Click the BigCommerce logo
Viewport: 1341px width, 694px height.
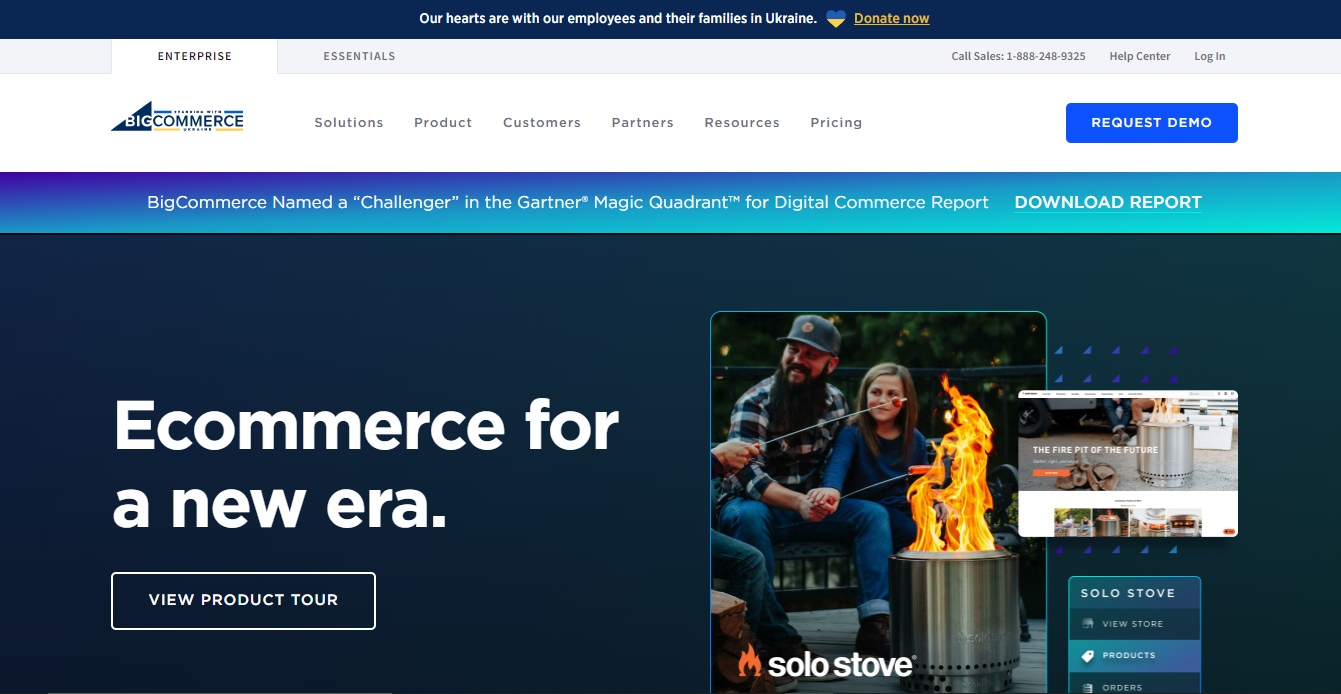coord(177,117)
